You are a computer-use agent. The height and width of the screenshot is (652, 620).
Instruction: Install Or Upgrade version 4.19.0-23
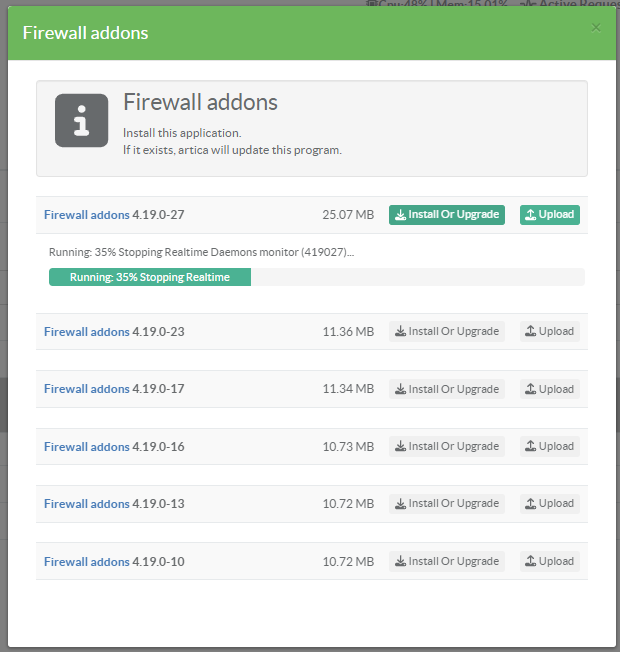click(x=447, y=332)
